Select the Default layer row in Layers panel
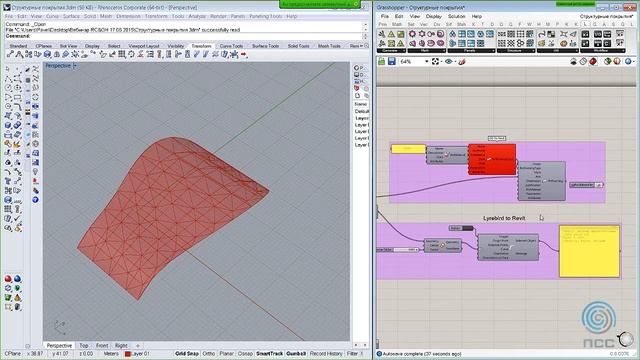 (x=361, y=111)
